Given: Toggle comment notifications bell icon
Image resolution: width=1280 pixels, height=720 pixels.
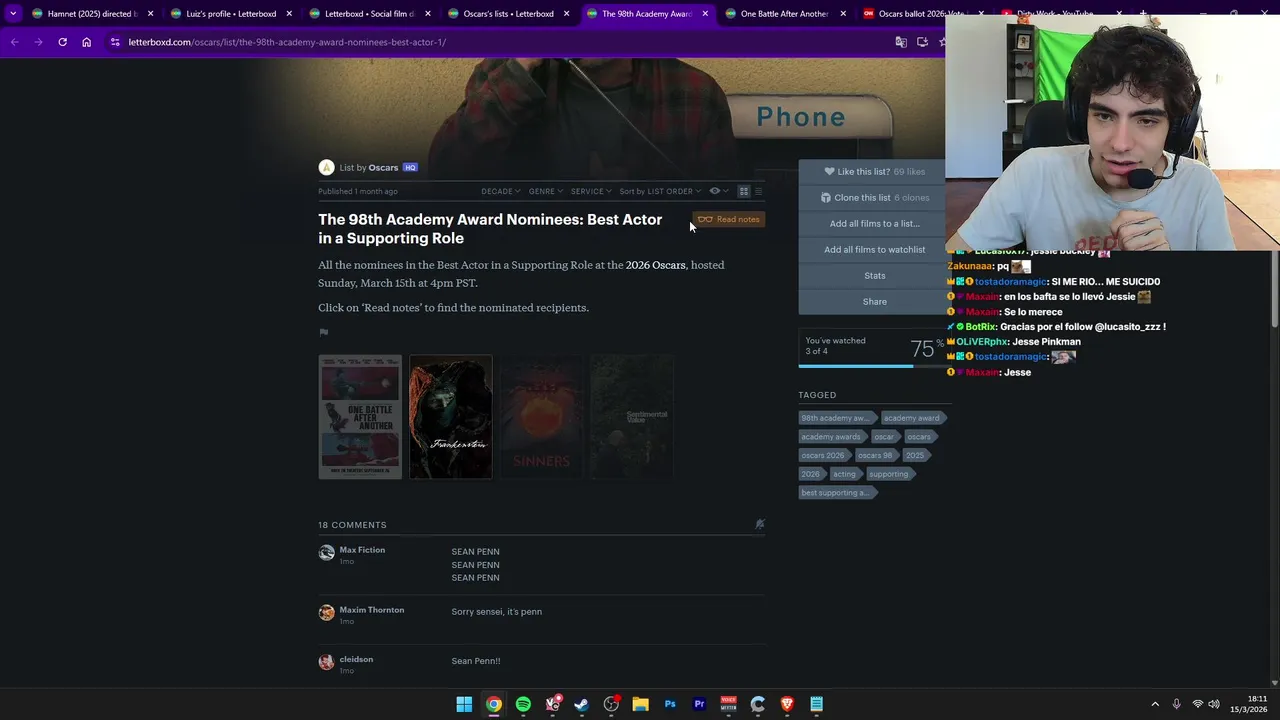Looking at the screenshot, I should pyautogui.click(x=760, y=524).
